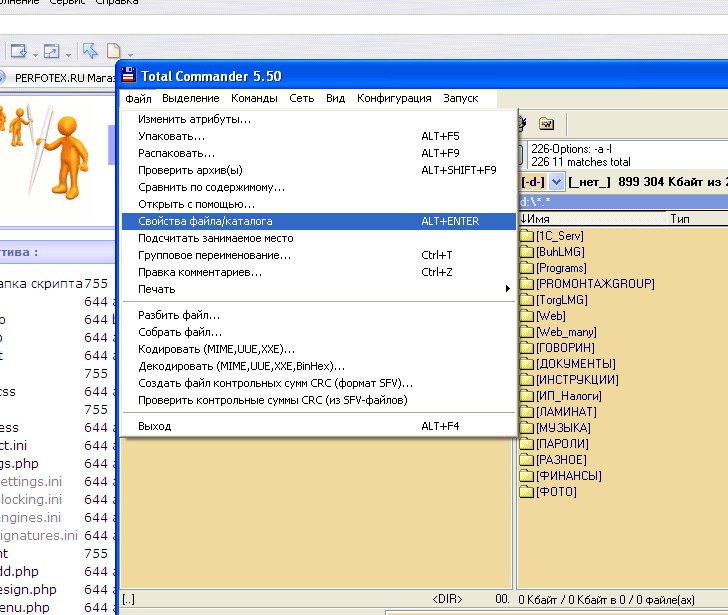This screenshot has width=728, height=615.
Task: Select the [ИНСТРУКЦИИ] folder icon
Action: pyautogui.click(x=526, y=380)
